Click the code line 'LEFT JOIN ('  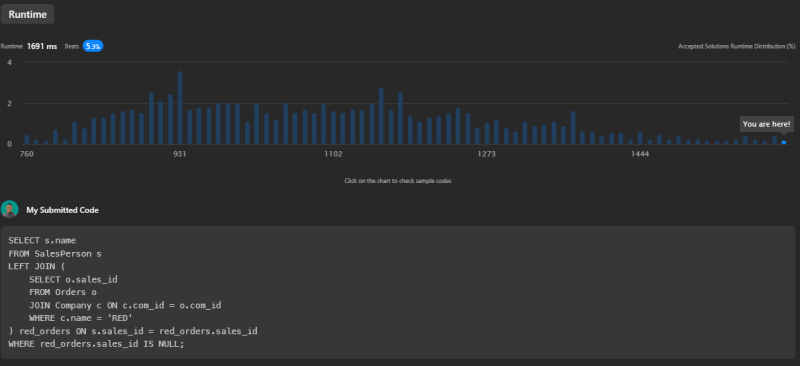tap(37, 266)
